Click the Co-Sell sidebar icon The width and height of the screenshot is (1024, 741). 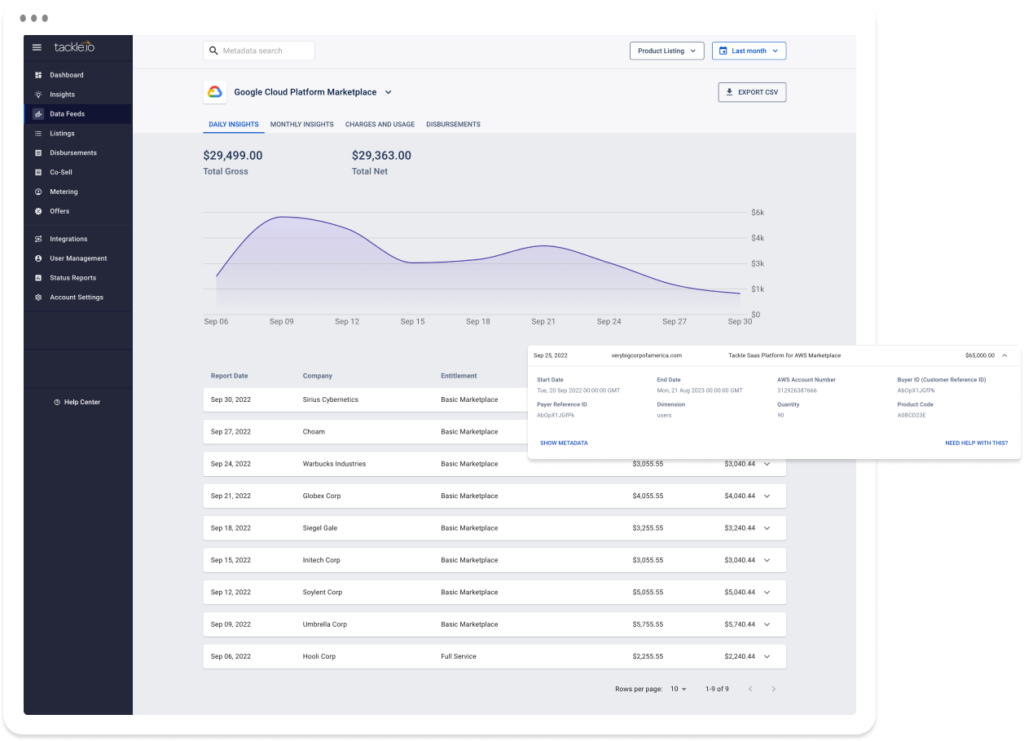(38, 172)
